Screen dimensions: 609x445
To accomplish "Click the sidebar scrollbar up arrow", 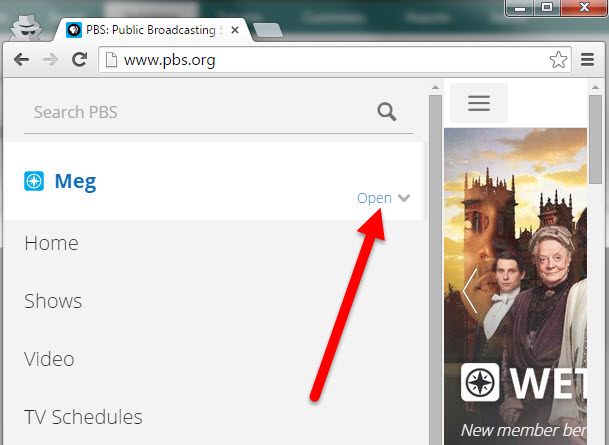I will click(435, 87).
